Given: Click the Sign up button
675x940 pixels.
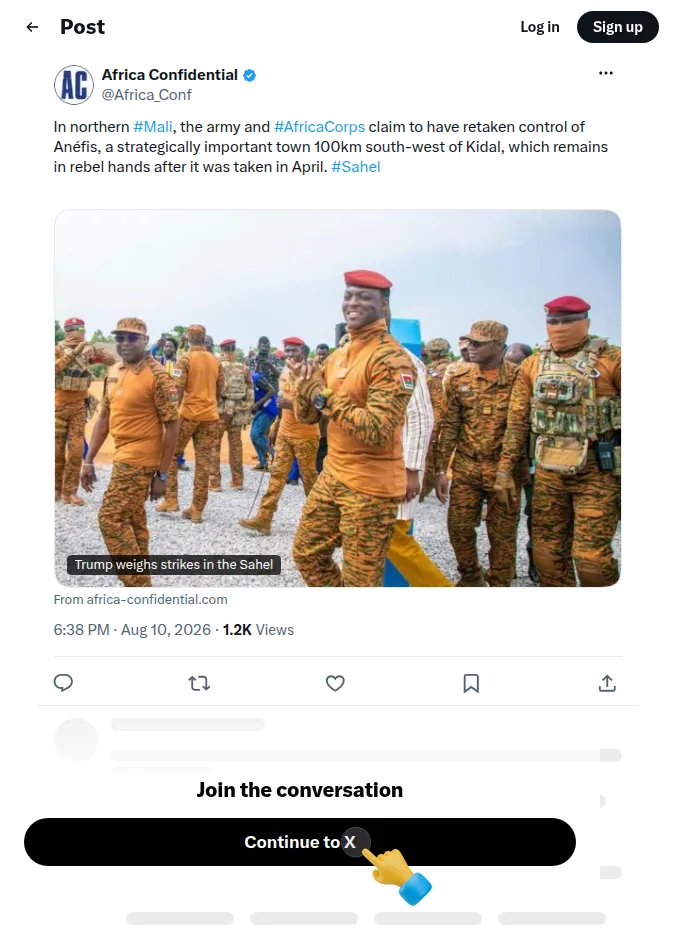Looking at the screenshot, I should coord(617,27).
